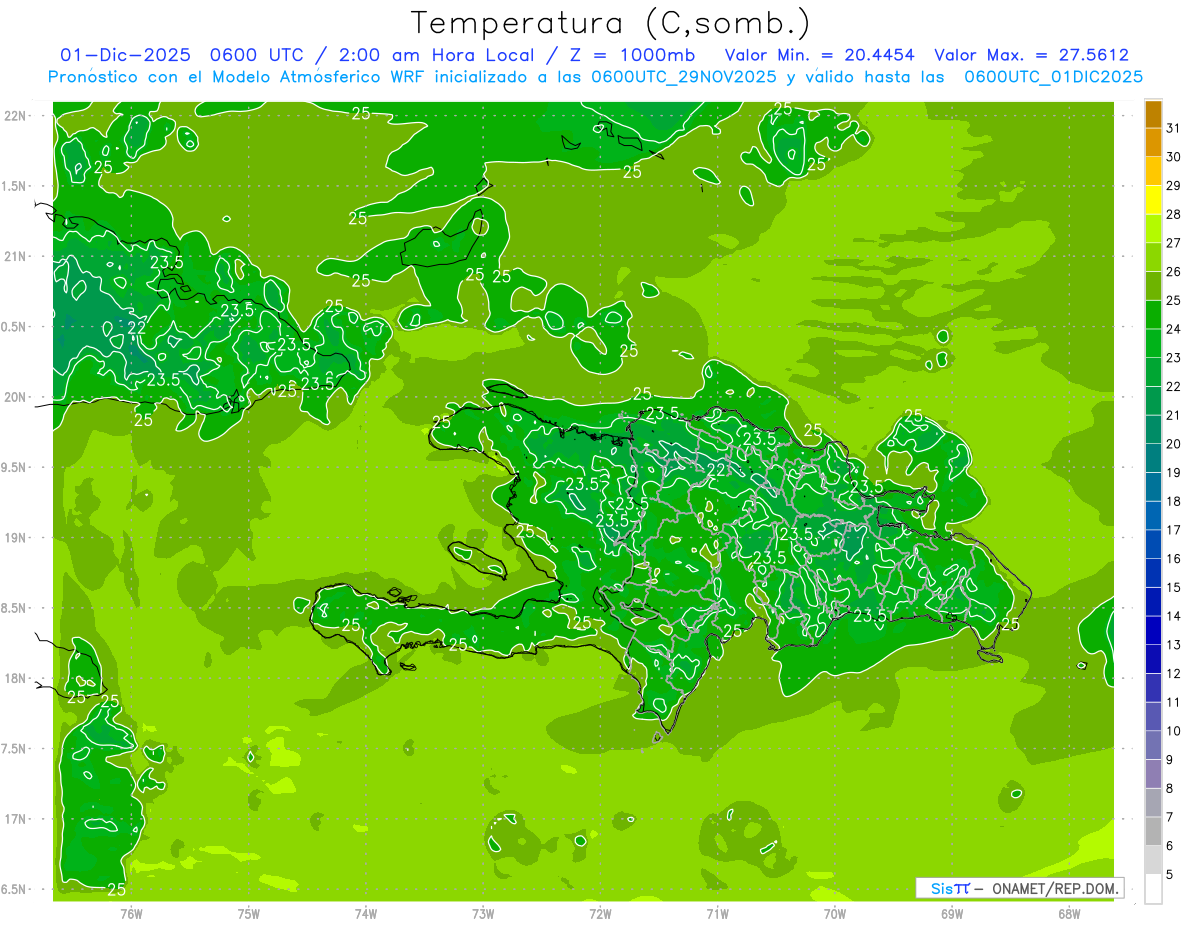Click the "75W" longitude axis label
1200x927 pixels.
click(249, 914)
